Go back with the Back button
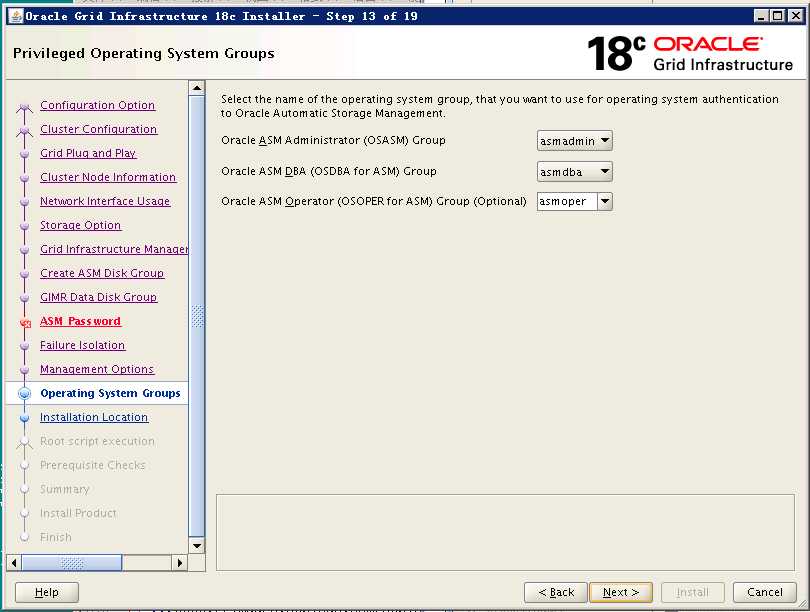This screenshot has height=612, width=810. pyautogui.click(x=556, y=592)
